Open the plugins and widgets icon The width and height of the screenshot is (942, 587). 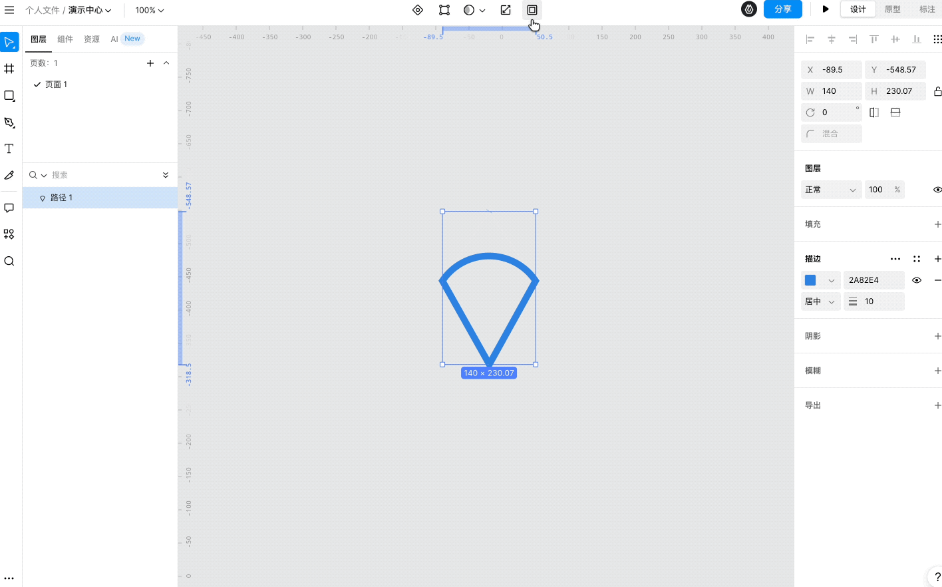(x=9, y=234)
